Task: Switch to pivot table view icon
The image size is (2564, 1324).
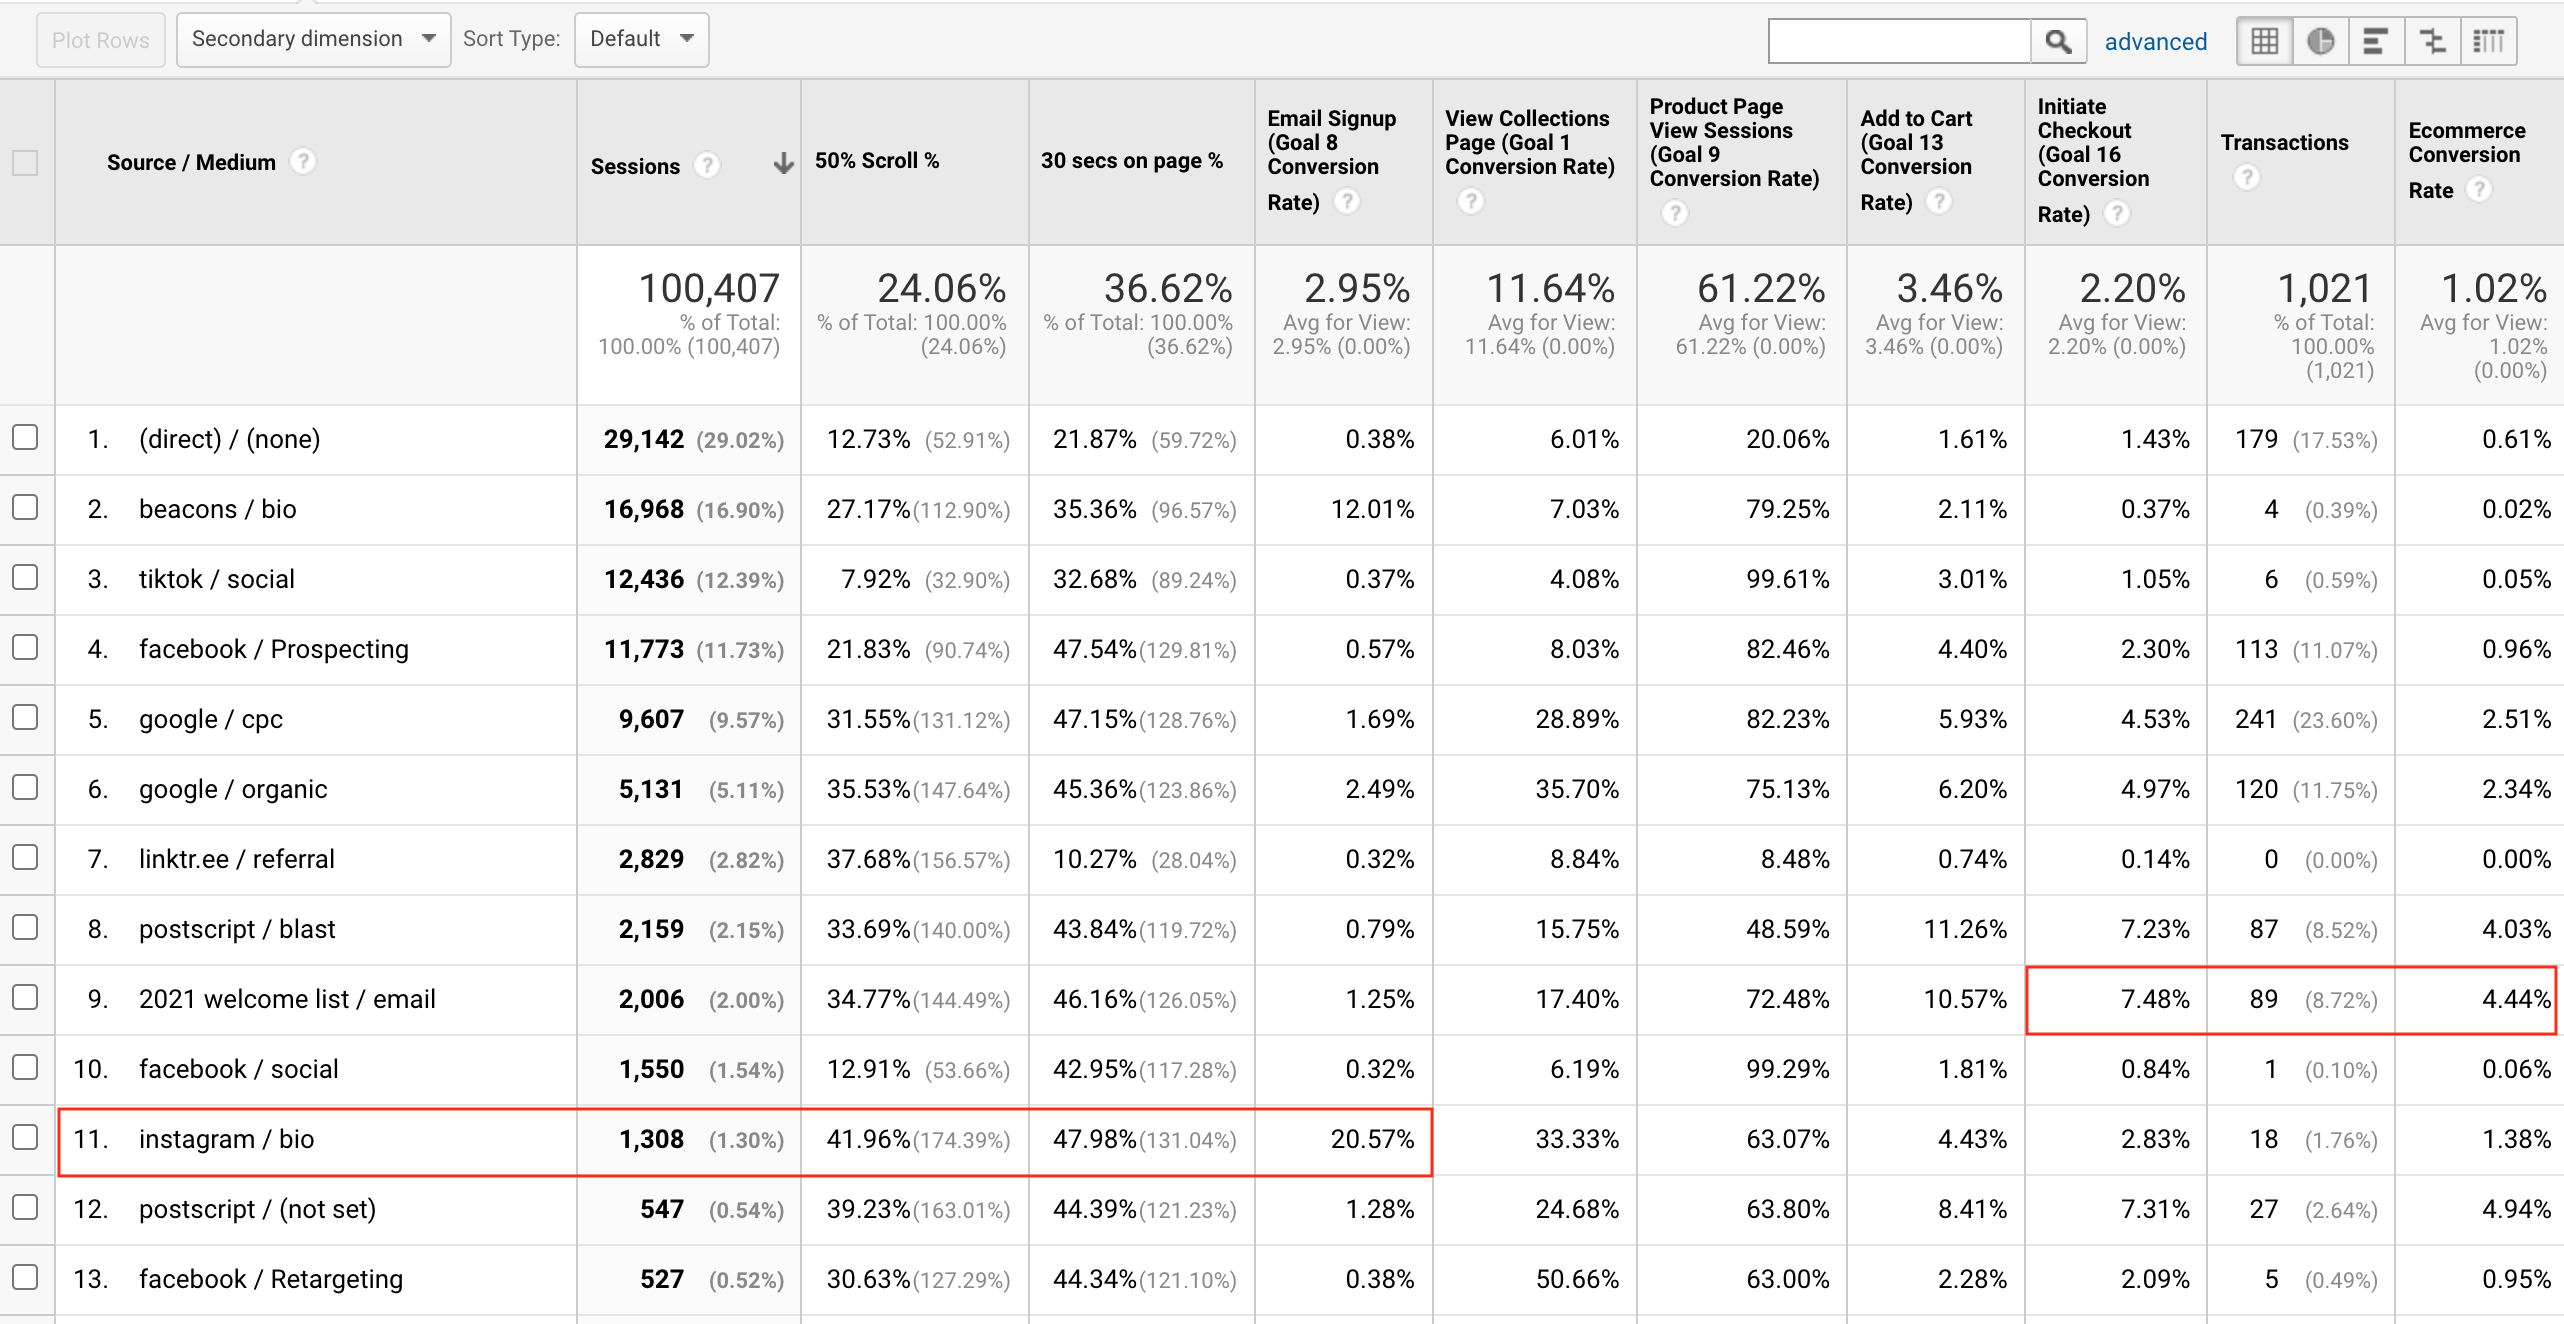Action: (2488, 41)
